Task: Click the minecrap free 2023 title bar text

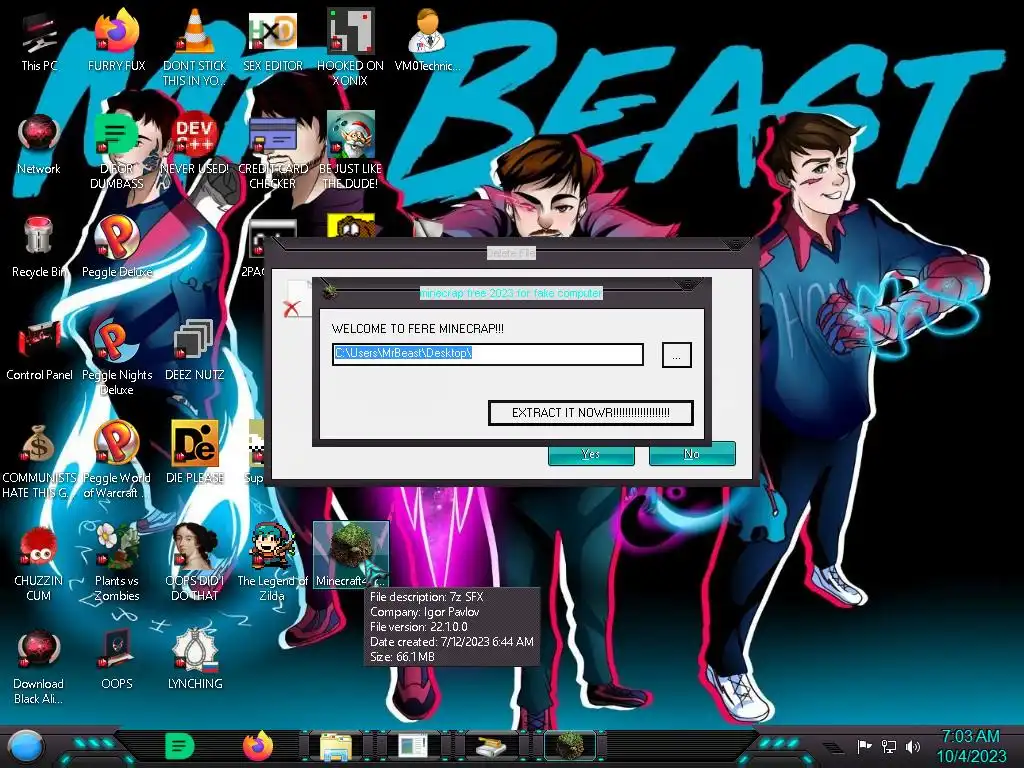Action: click(511, 293)
